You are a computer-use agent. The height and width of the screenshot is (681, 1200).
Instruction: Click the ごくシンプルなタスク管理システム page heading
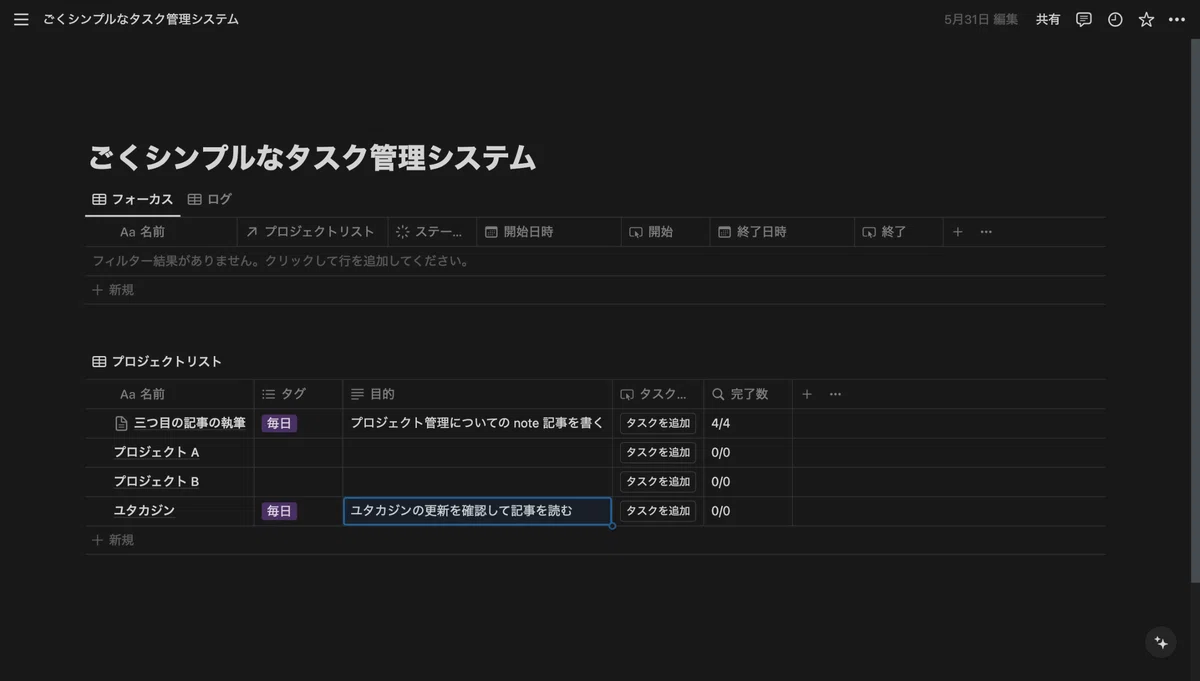pos(313,158)
